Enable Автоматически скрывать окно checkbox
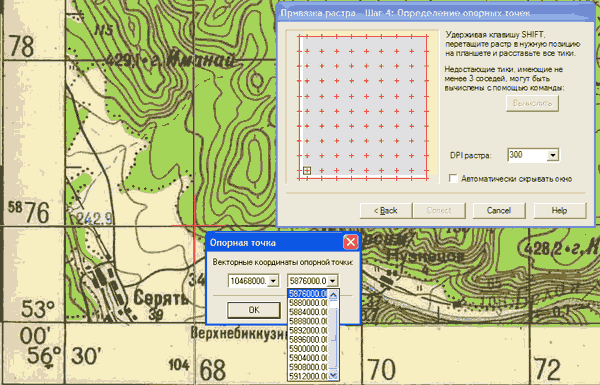The image size is (600, 385). pos(453,179)
